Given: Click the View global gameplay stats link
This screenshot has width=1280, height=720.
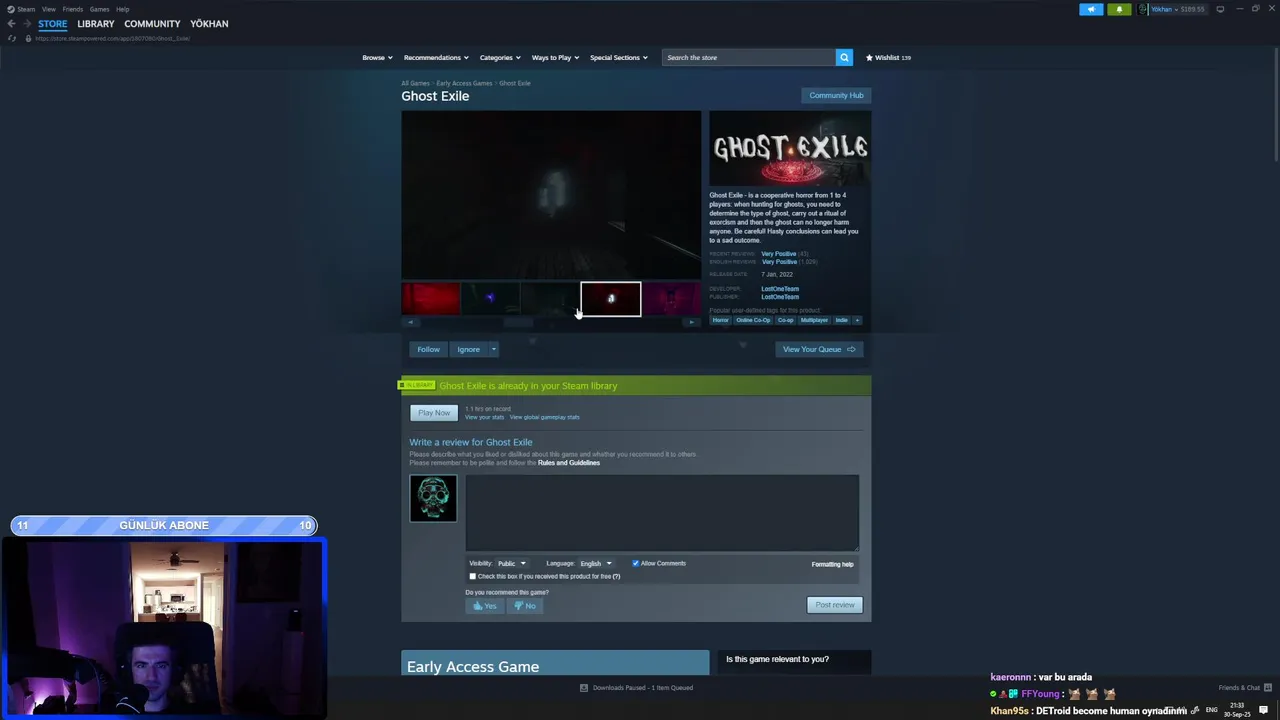Looking at the screenshot, I should point(544,417).
